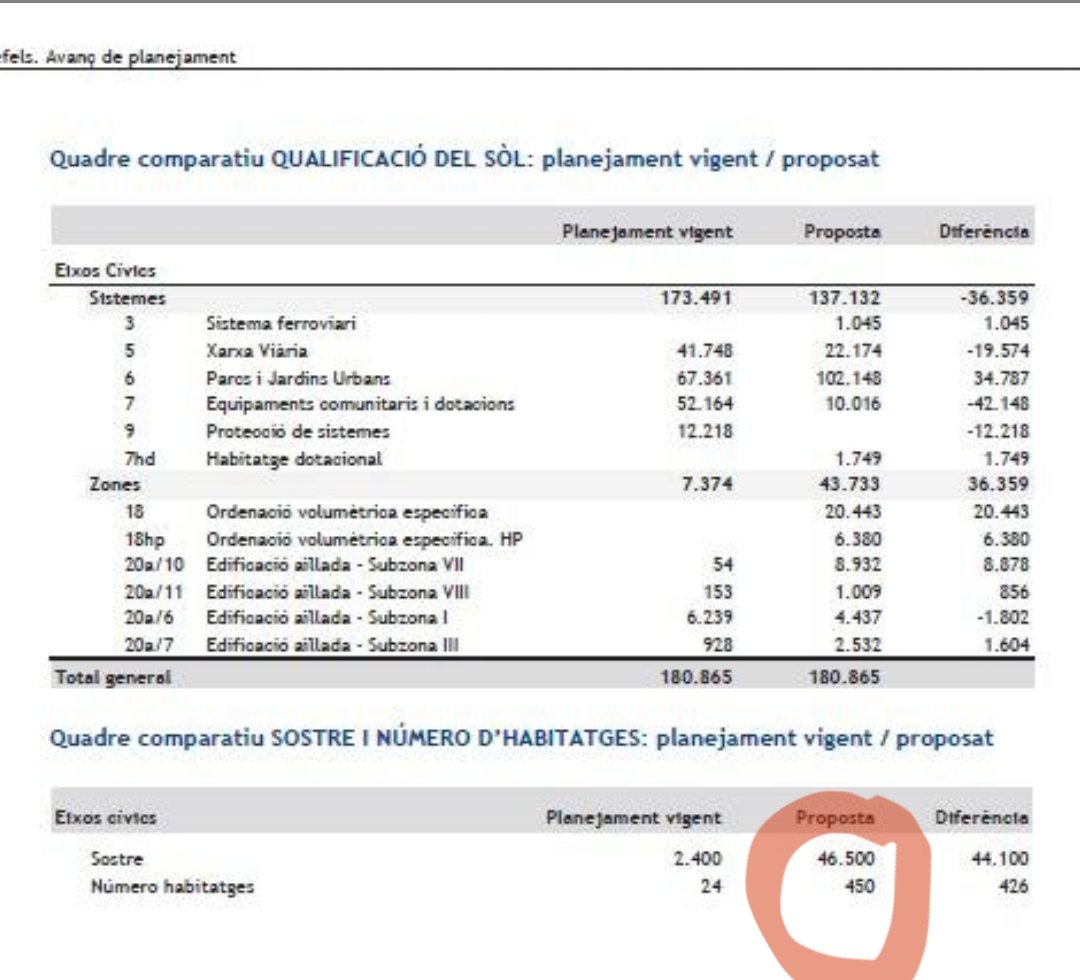Click 'Edificació aïllada - Subzona III' label
This screenshot has height=980, width=1080.
point(332,645)
